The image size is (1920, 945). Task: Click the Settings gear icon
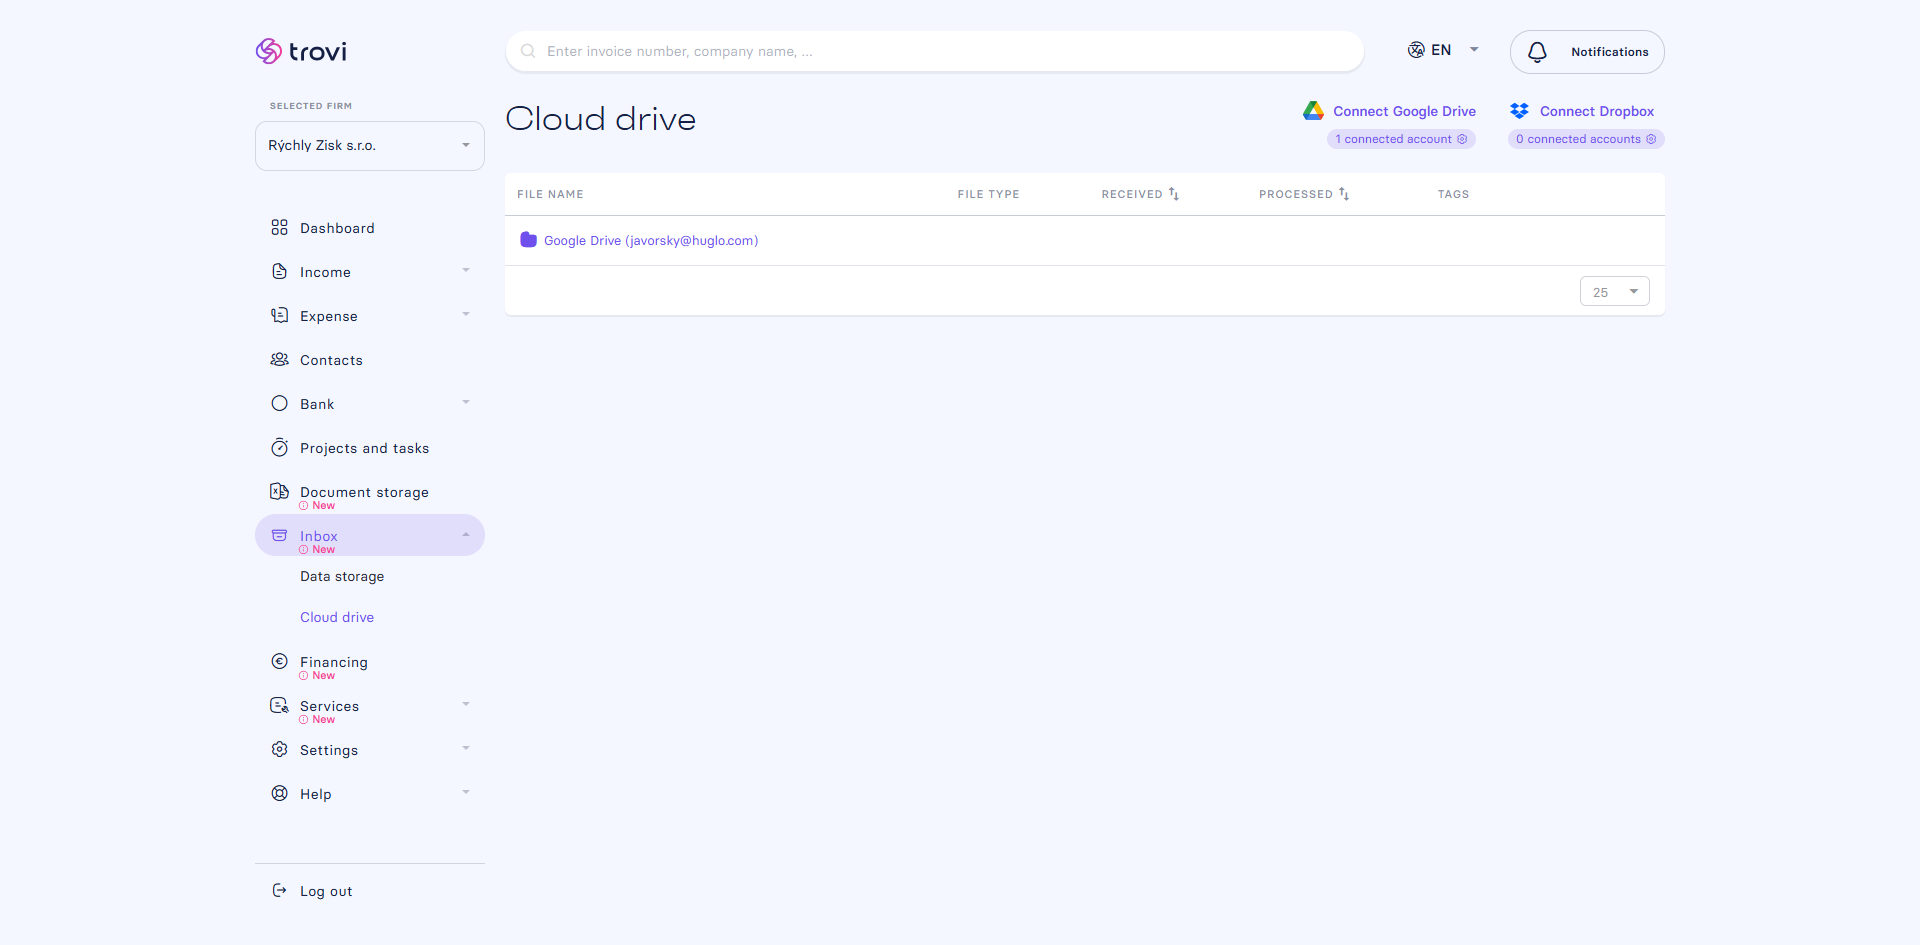click(x=279, y=750)
